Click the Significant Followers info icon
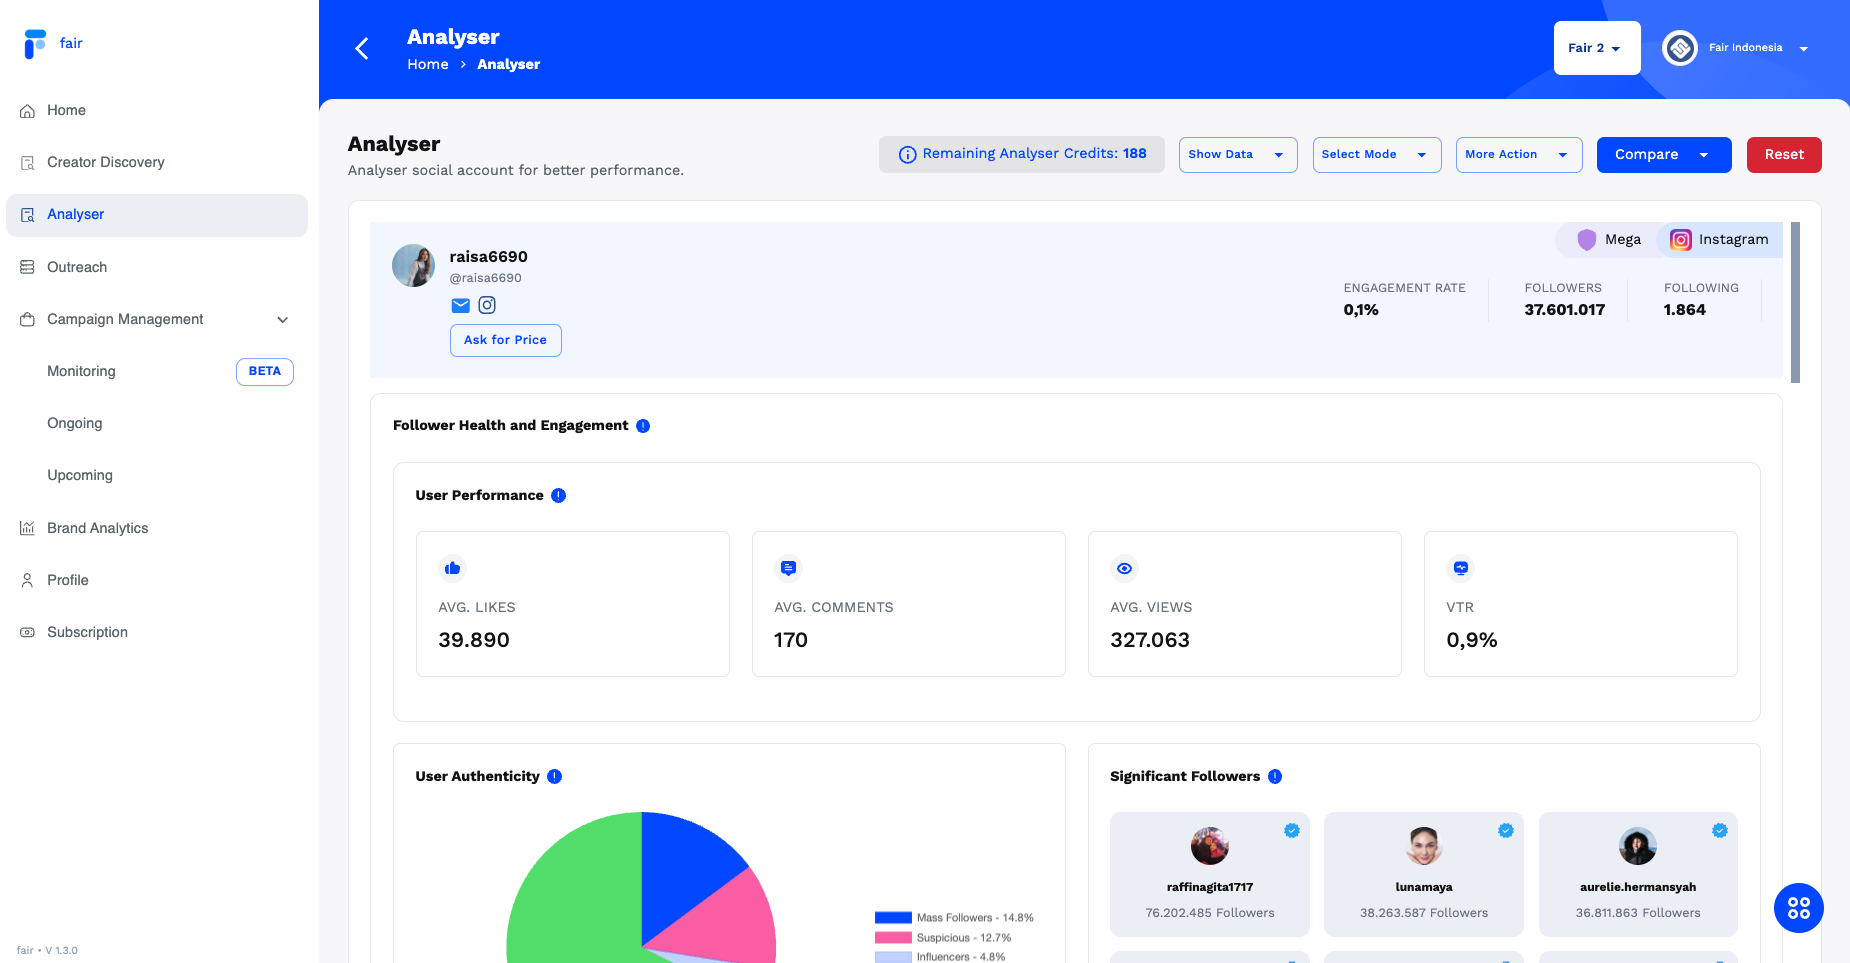 coord(1275,776)
